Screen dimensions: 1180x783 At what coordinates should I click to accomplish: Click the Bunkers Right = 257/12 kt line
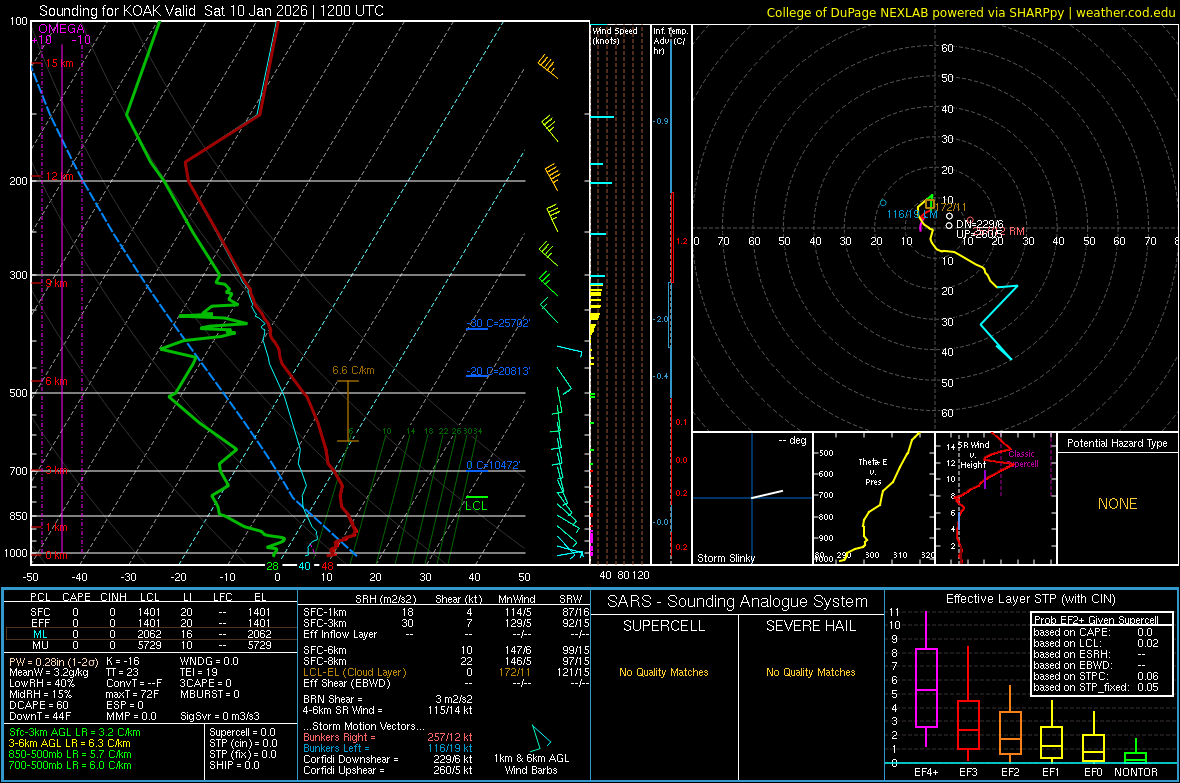(x=388, y=737)
